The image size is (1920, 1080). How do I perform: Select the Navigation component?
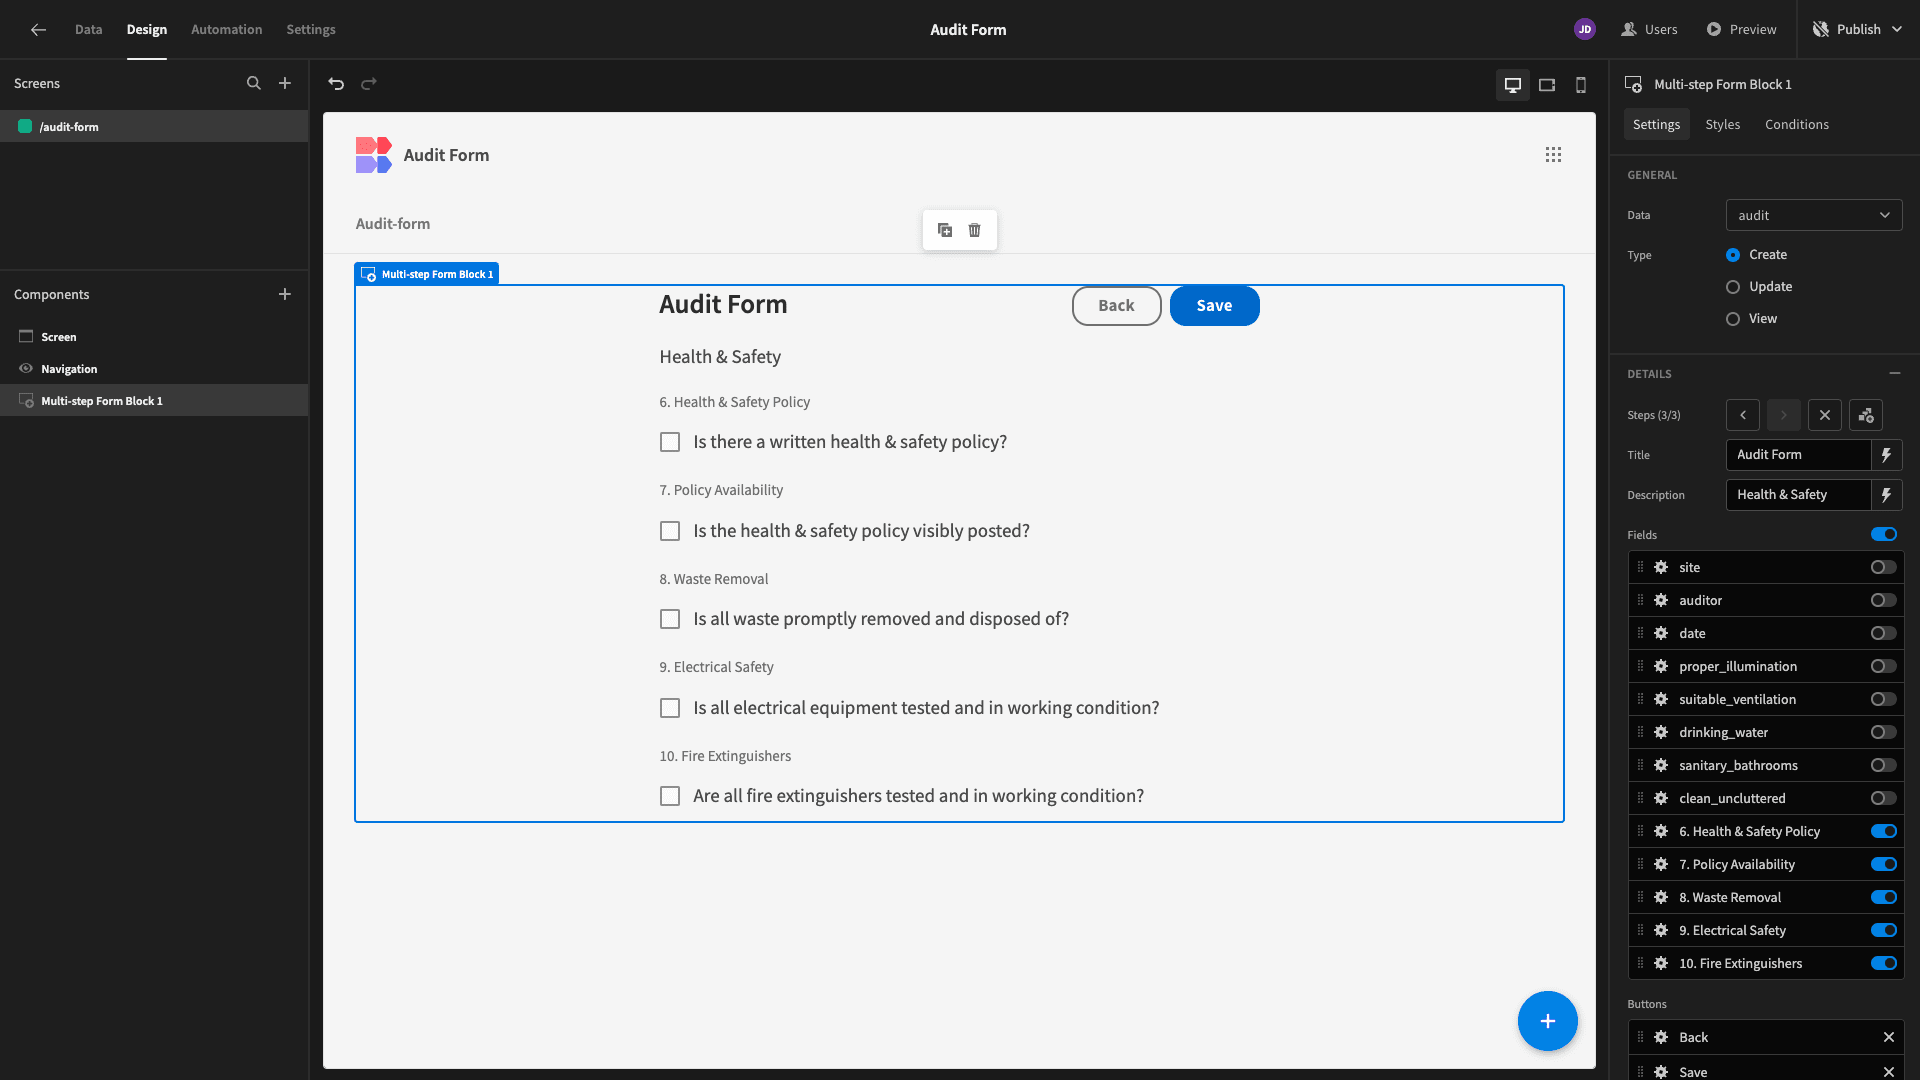click(x=154, y=369)
